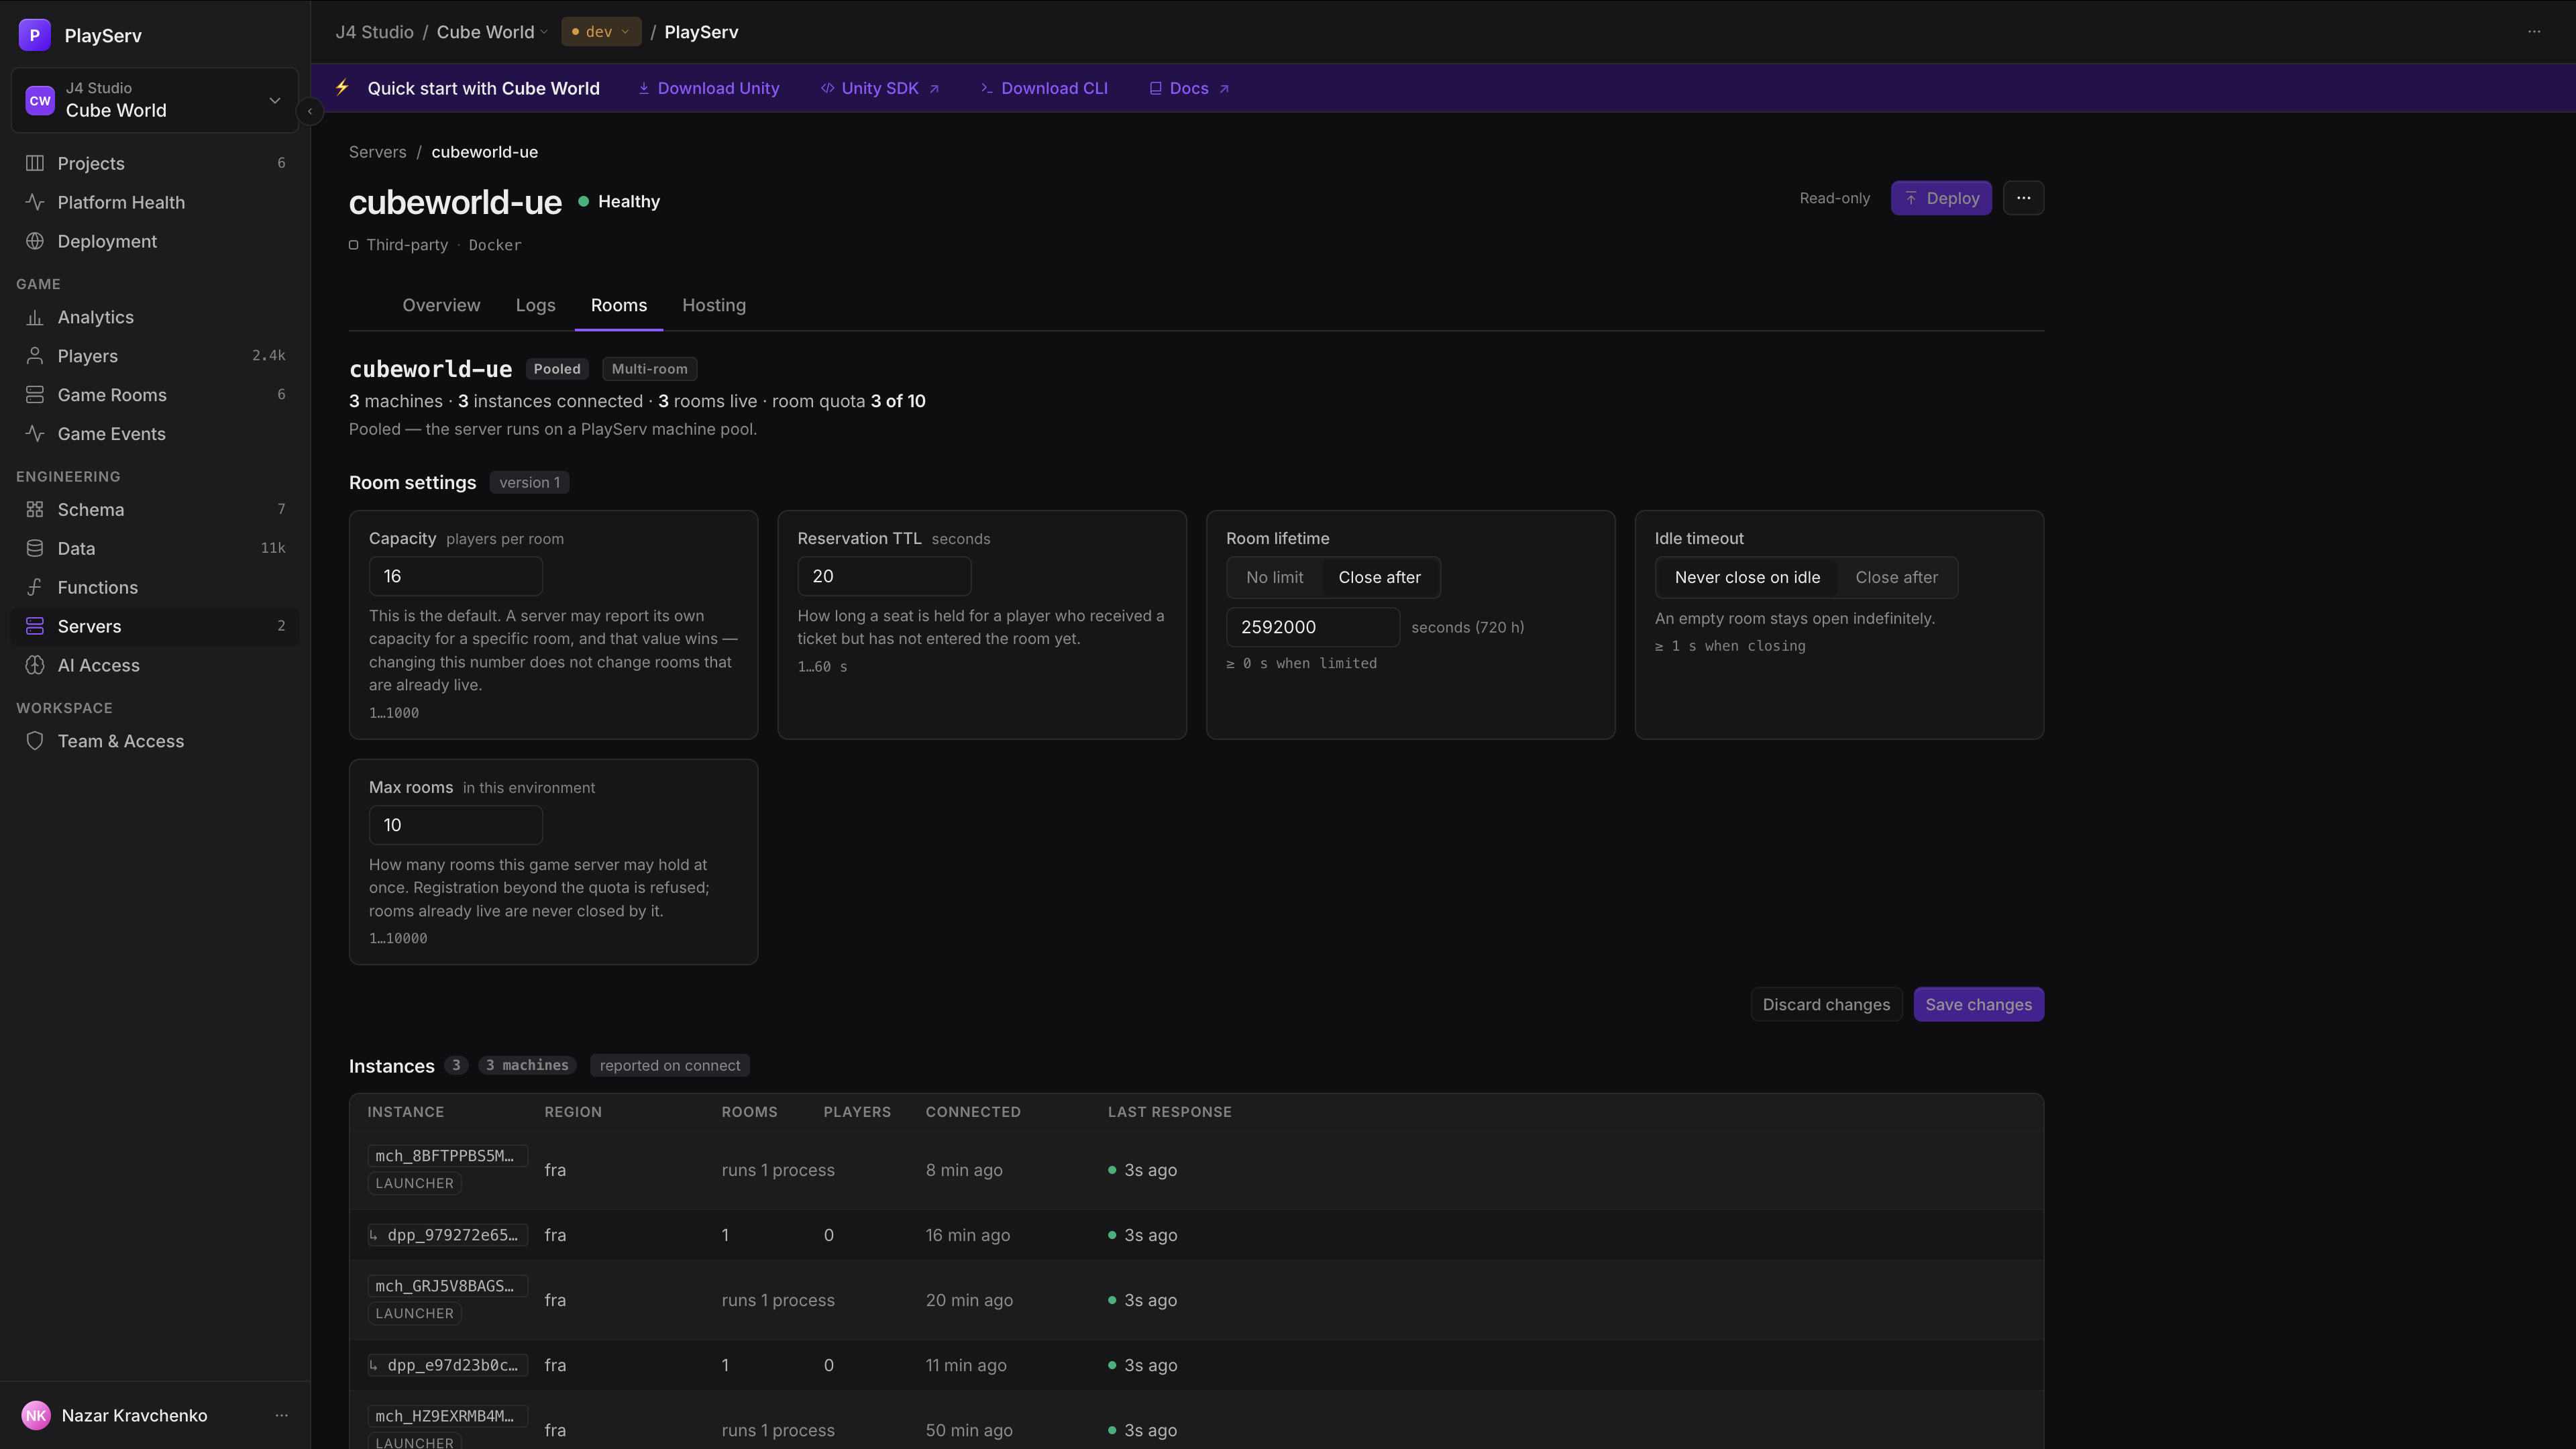Viewport: 2576px width, 1449px height.
Task: Click Save changes
Action: click(x=1978, y=1004)
